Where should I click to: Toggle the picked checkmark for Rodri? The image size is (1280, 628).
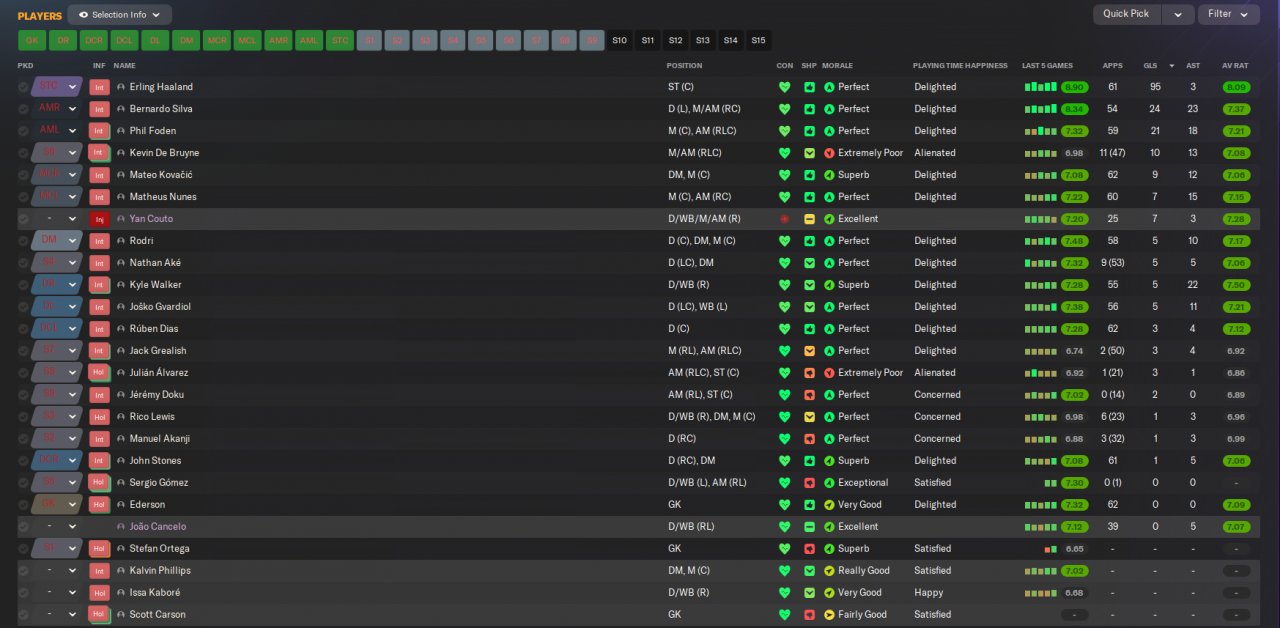point(23,241)
